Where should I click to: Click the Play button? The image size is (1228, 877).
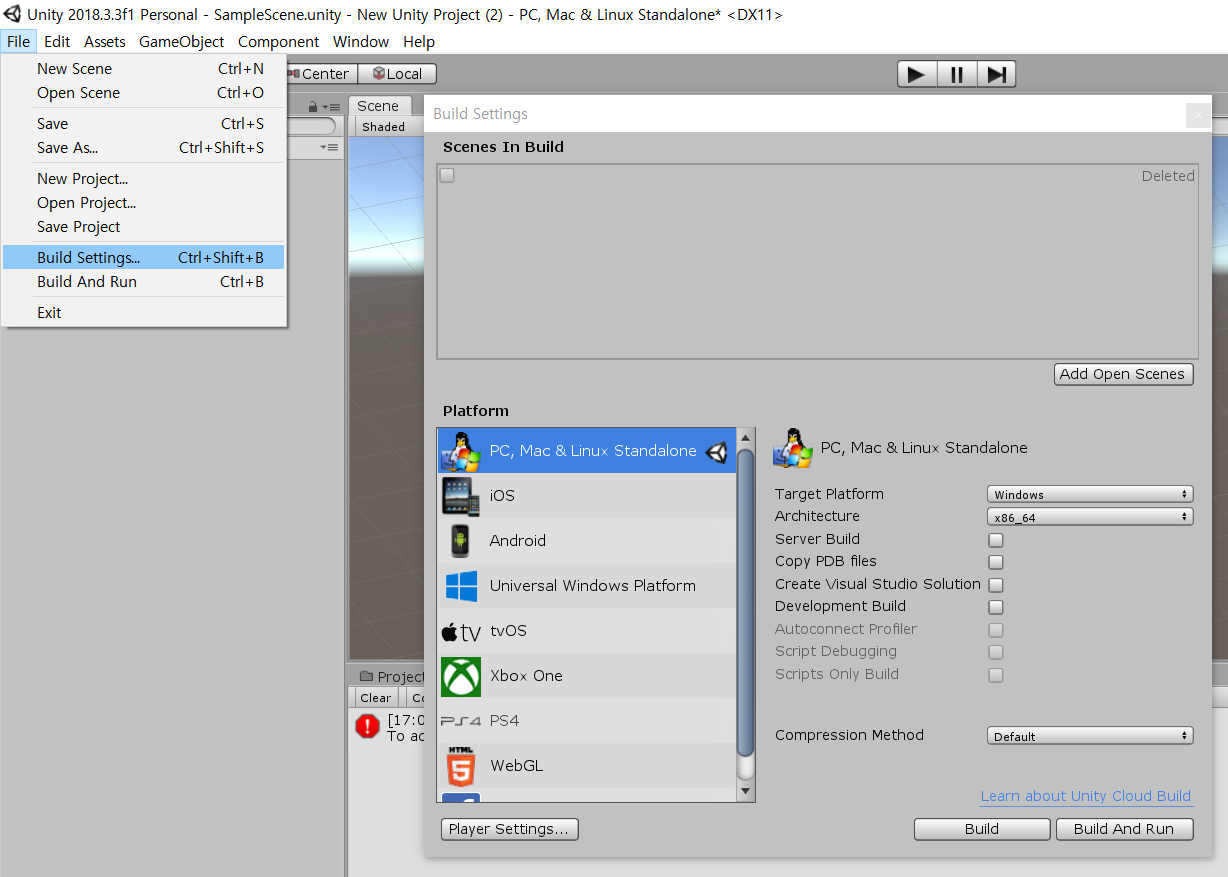tap(917, 74)
